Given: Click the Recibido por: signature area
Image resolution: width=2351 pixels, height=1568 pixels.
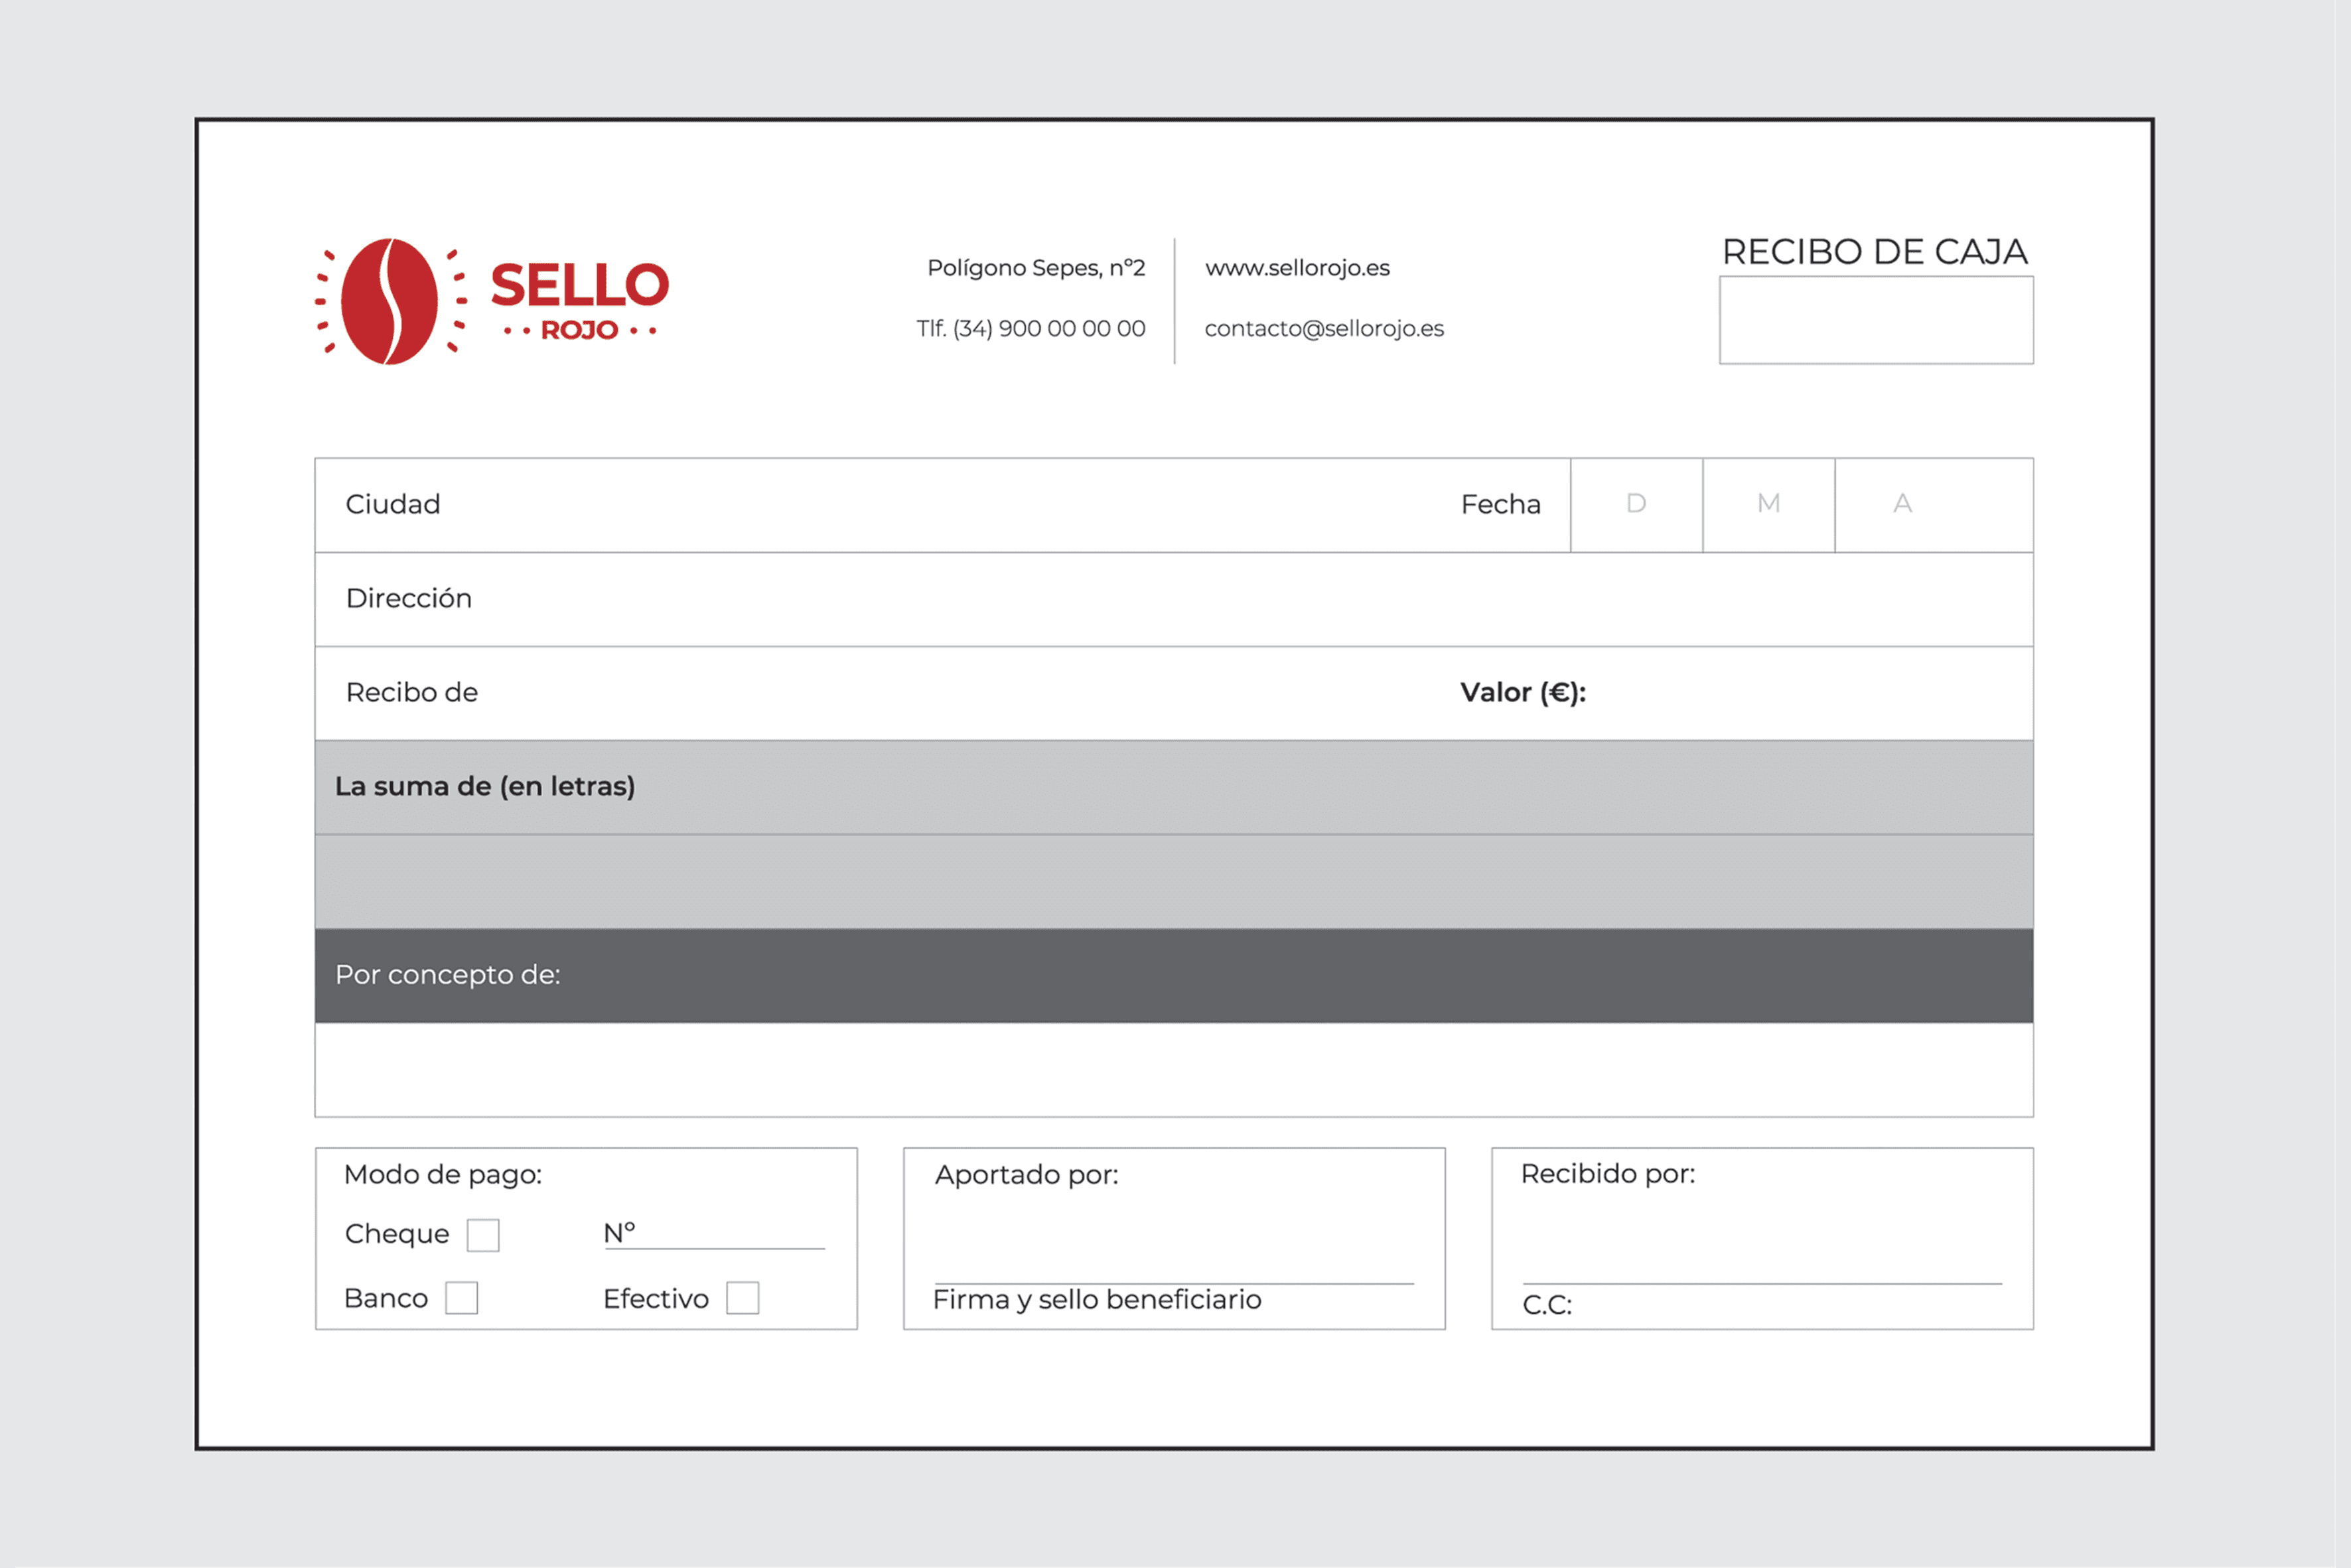Looking at the screenshot, I should click(x=1762, y=1238).
